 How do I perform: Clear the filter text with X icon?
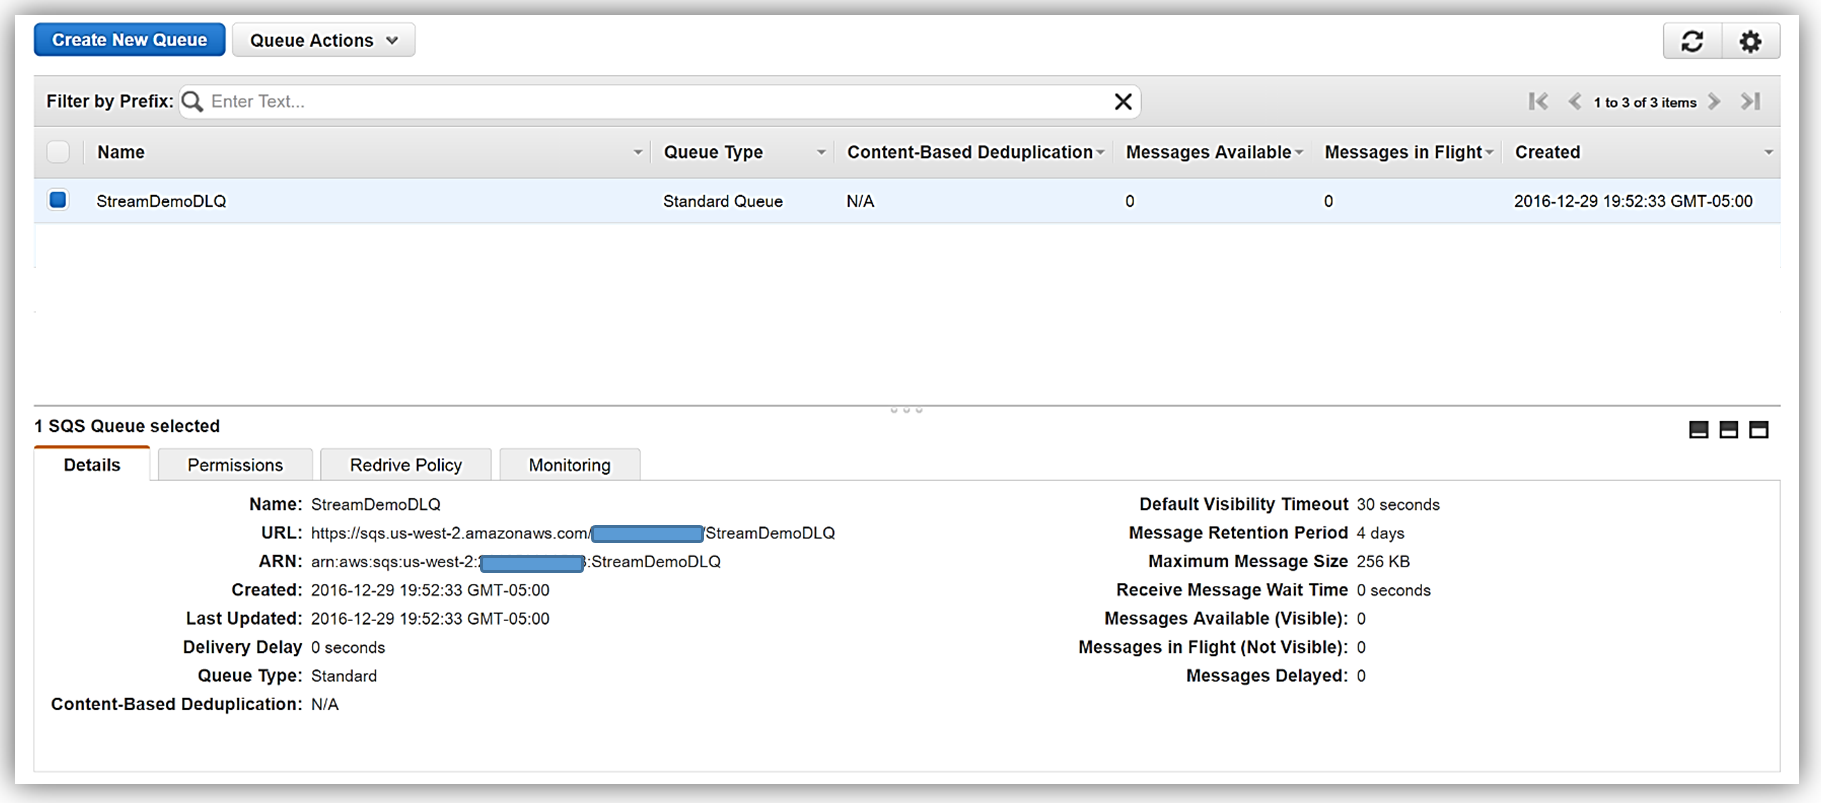pos(1123,101)
